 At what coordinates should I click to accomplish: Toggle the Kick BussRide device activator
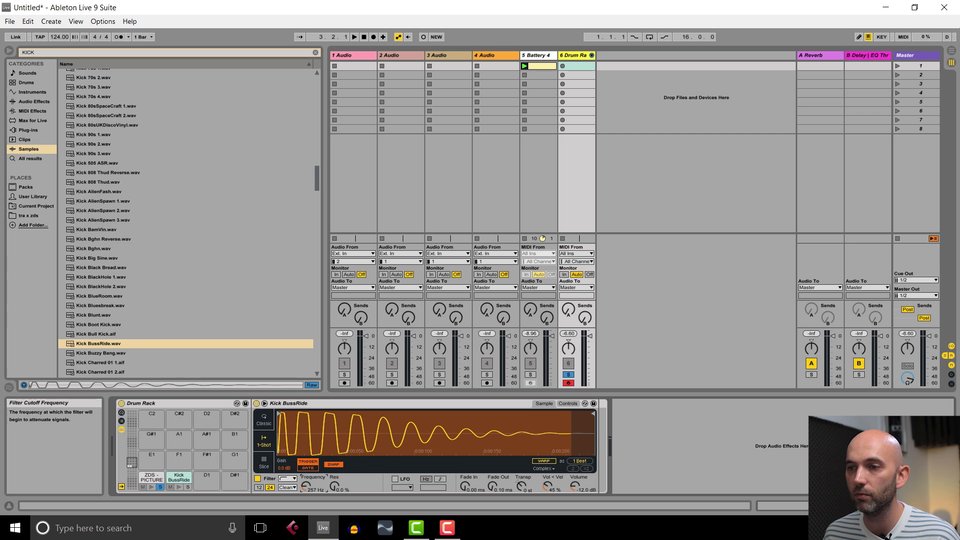point(257,403)
